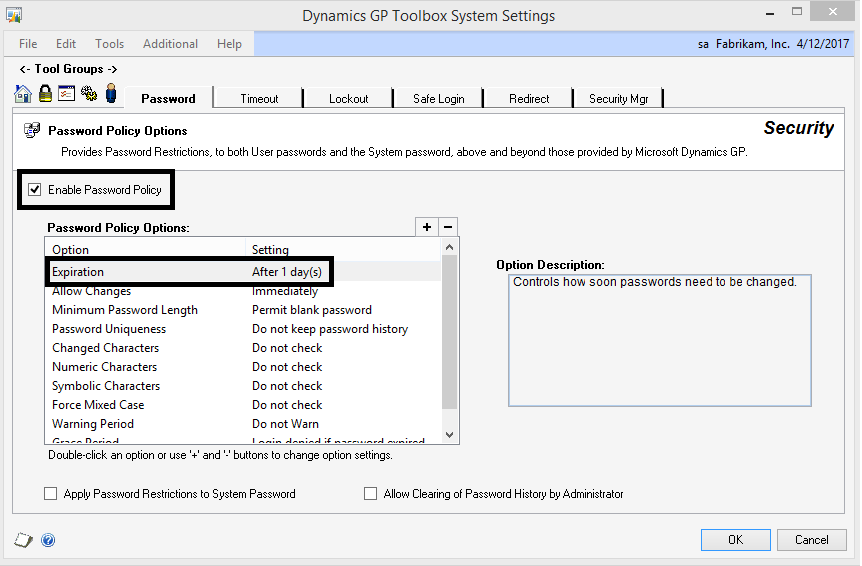Click the Dynamics GP app icon in title bar
The width and height of the screenshot is (862, 566).
point(14,15)
